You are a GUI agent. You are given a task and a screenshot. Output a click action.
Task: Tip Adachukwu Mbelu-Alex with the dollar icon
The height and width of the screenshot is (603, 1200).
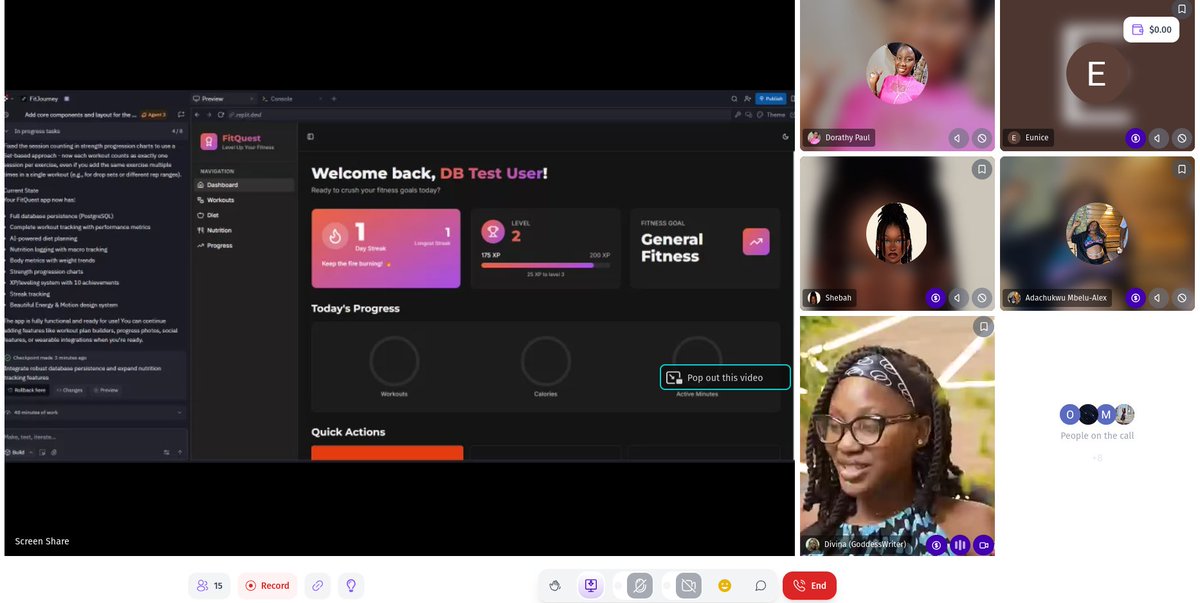[1135, 297]
